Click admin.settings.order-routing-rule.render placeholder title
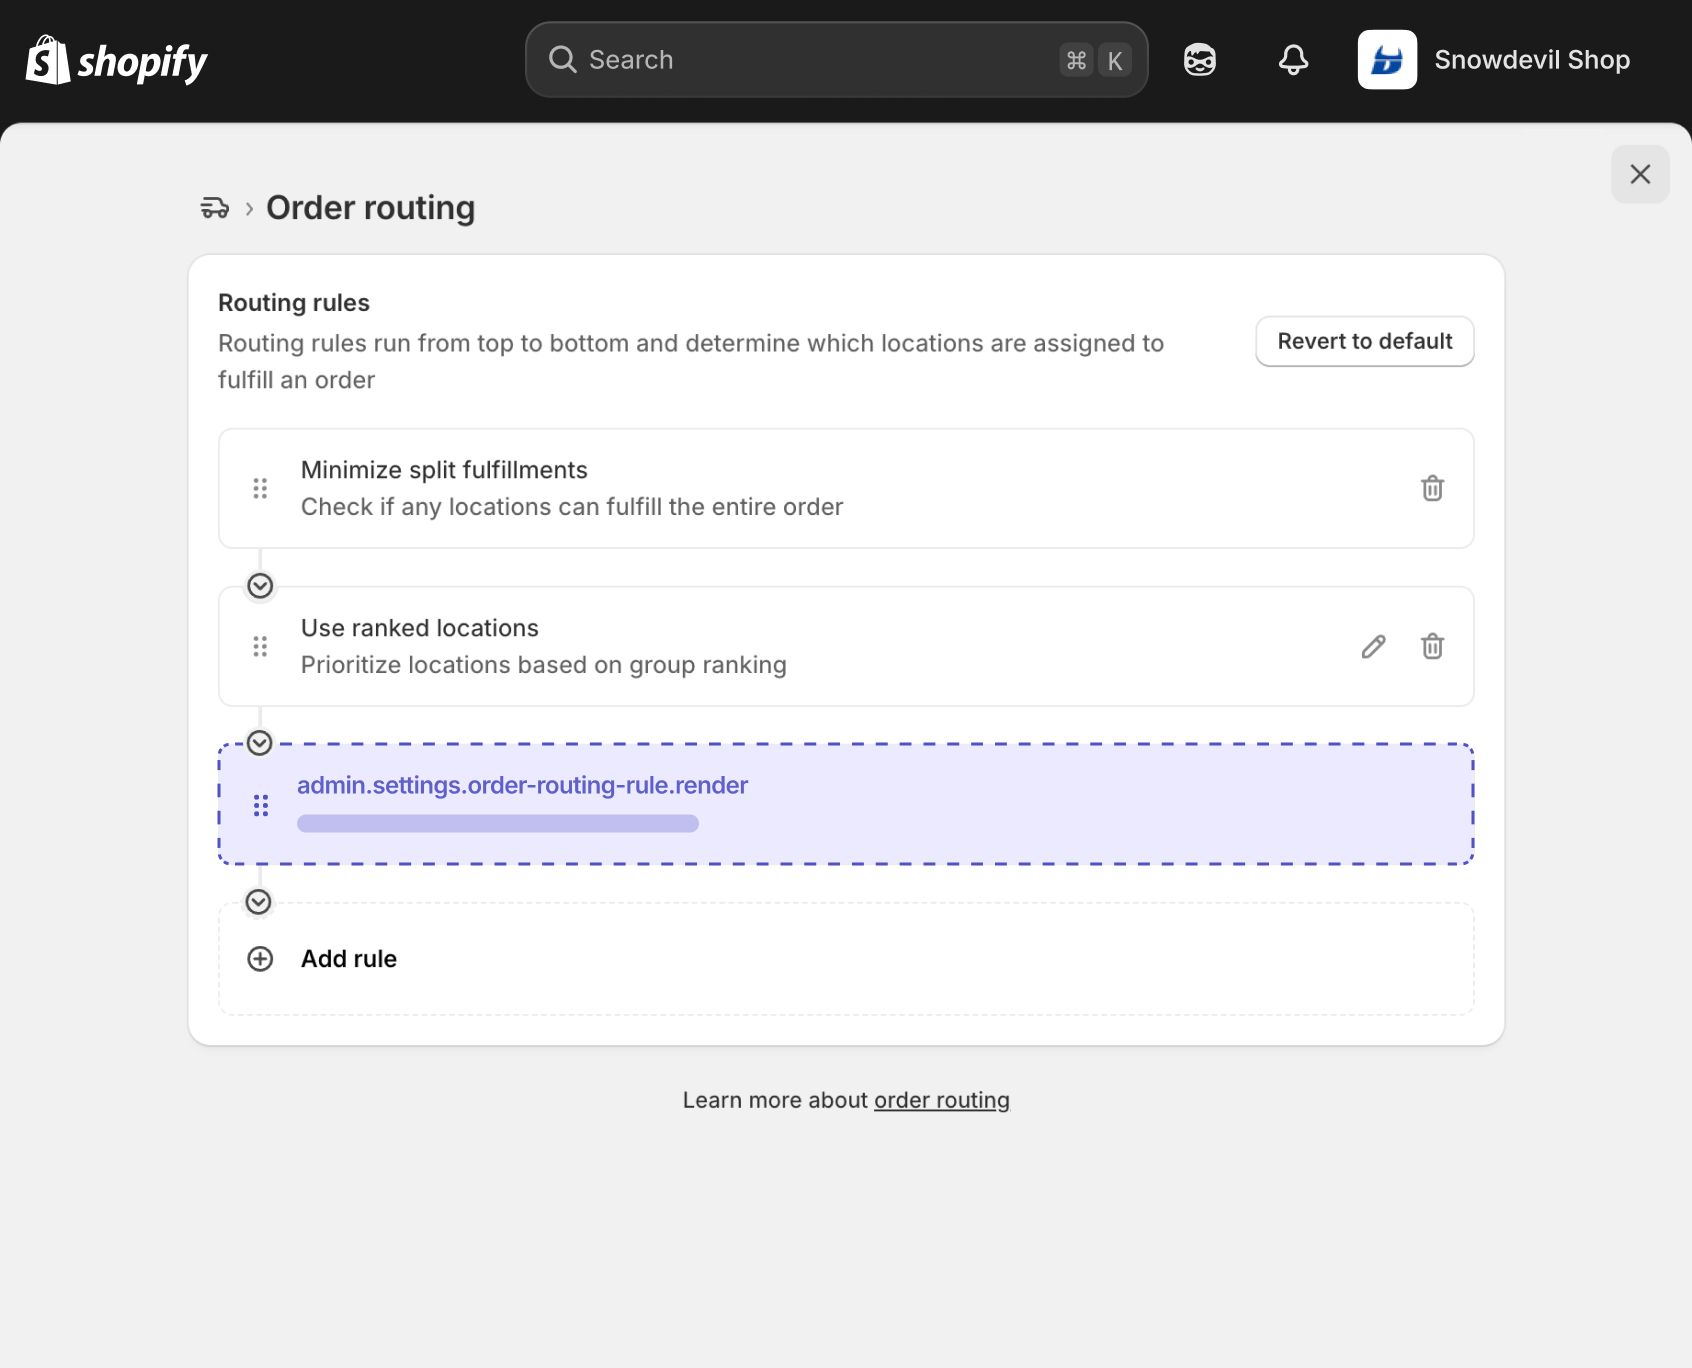 pos(522,785)
